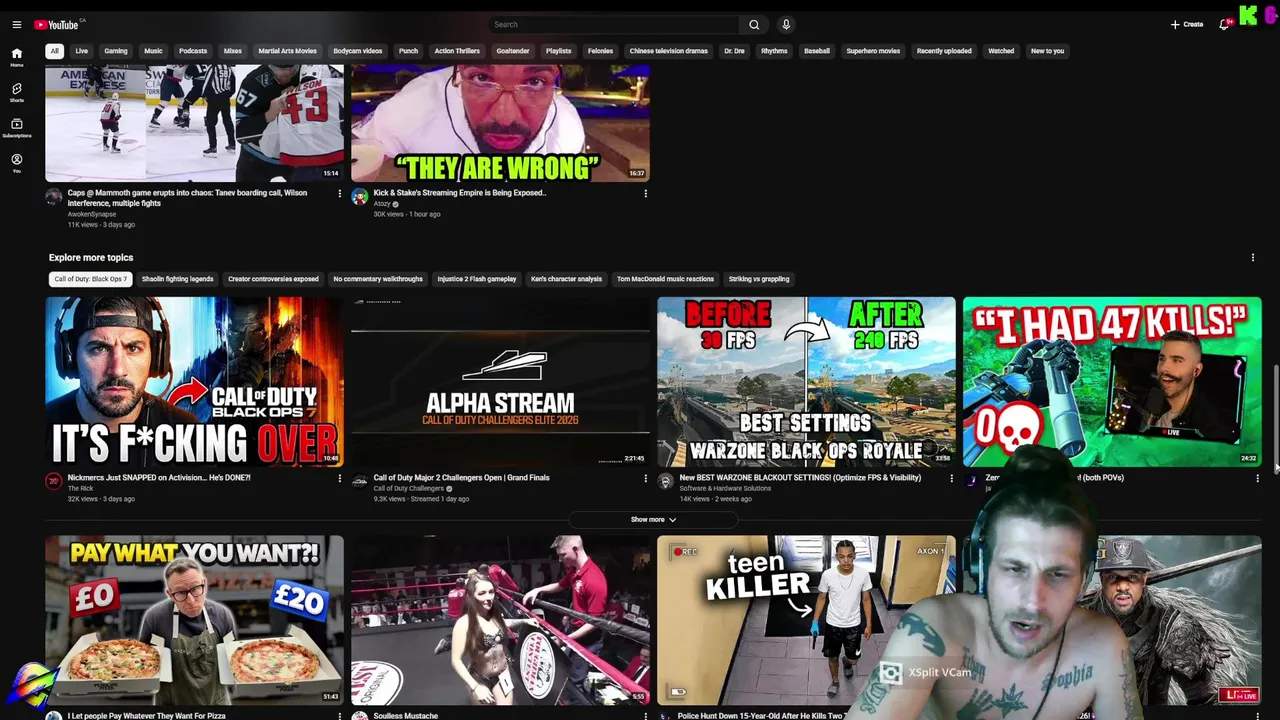
Task: Open the hockey fight video thumbnail
Action: coord(194,123)
